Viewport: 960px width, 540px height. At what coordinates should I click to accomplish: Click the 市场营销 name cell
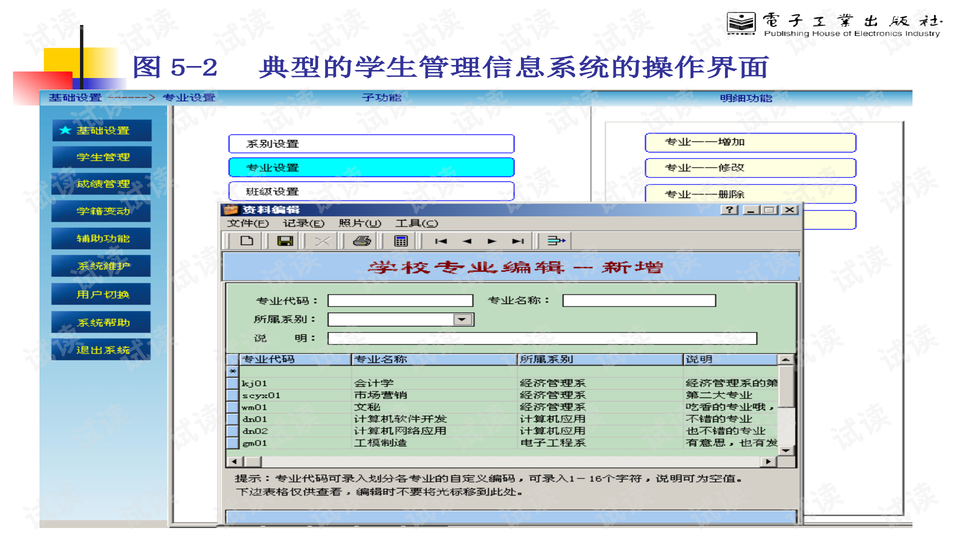(x=435, y=396)
